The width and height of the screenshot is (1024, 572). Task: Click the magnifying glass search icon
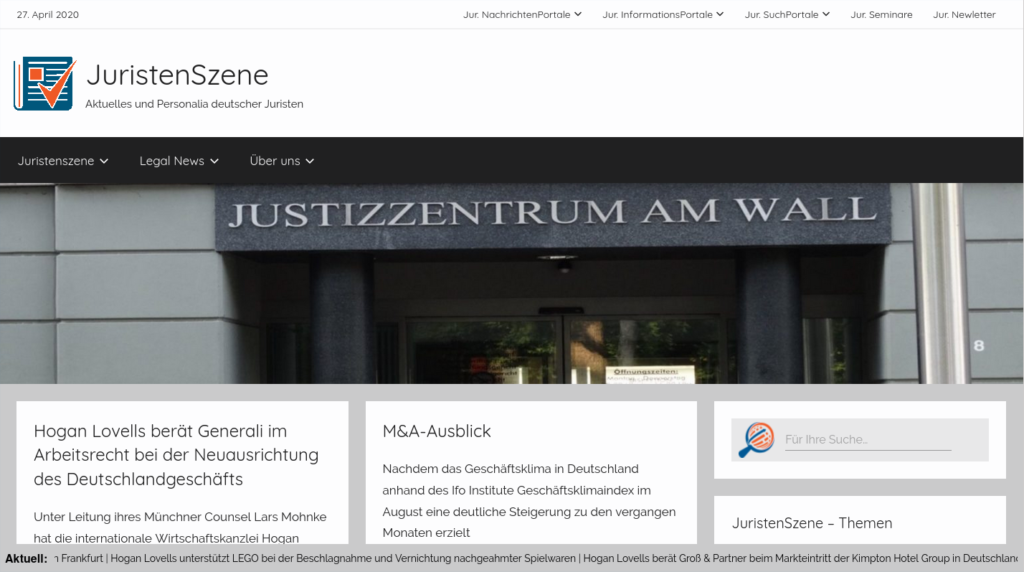point(755,440)
